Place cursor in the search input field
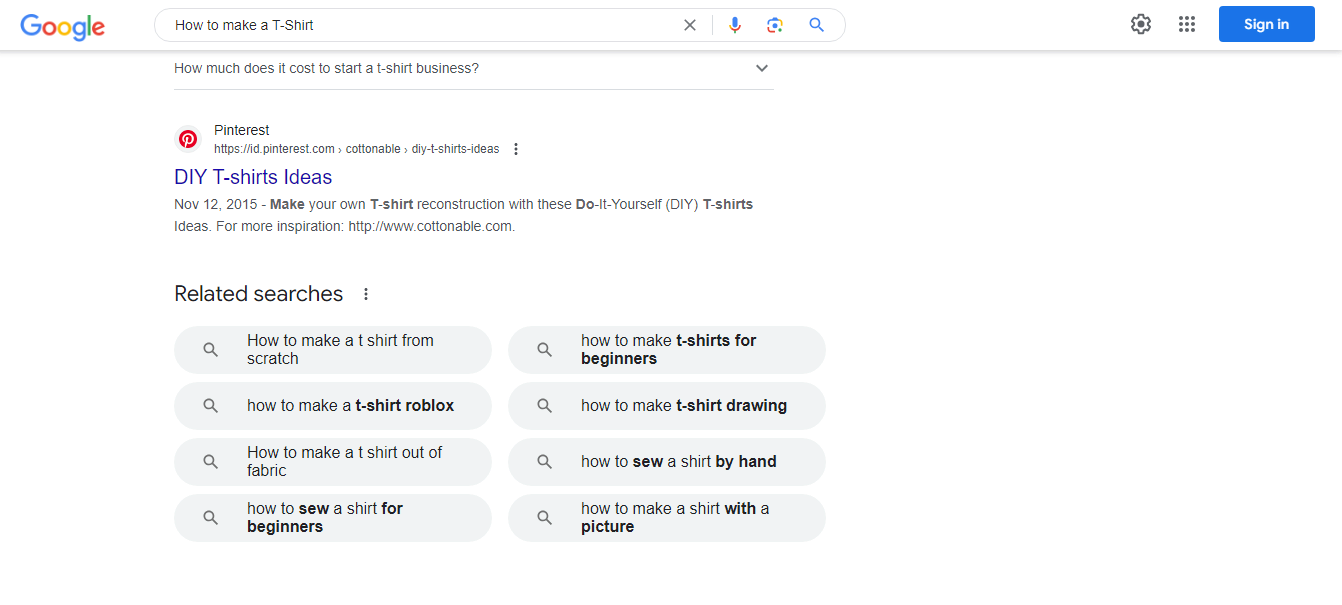 pos(420,24)
